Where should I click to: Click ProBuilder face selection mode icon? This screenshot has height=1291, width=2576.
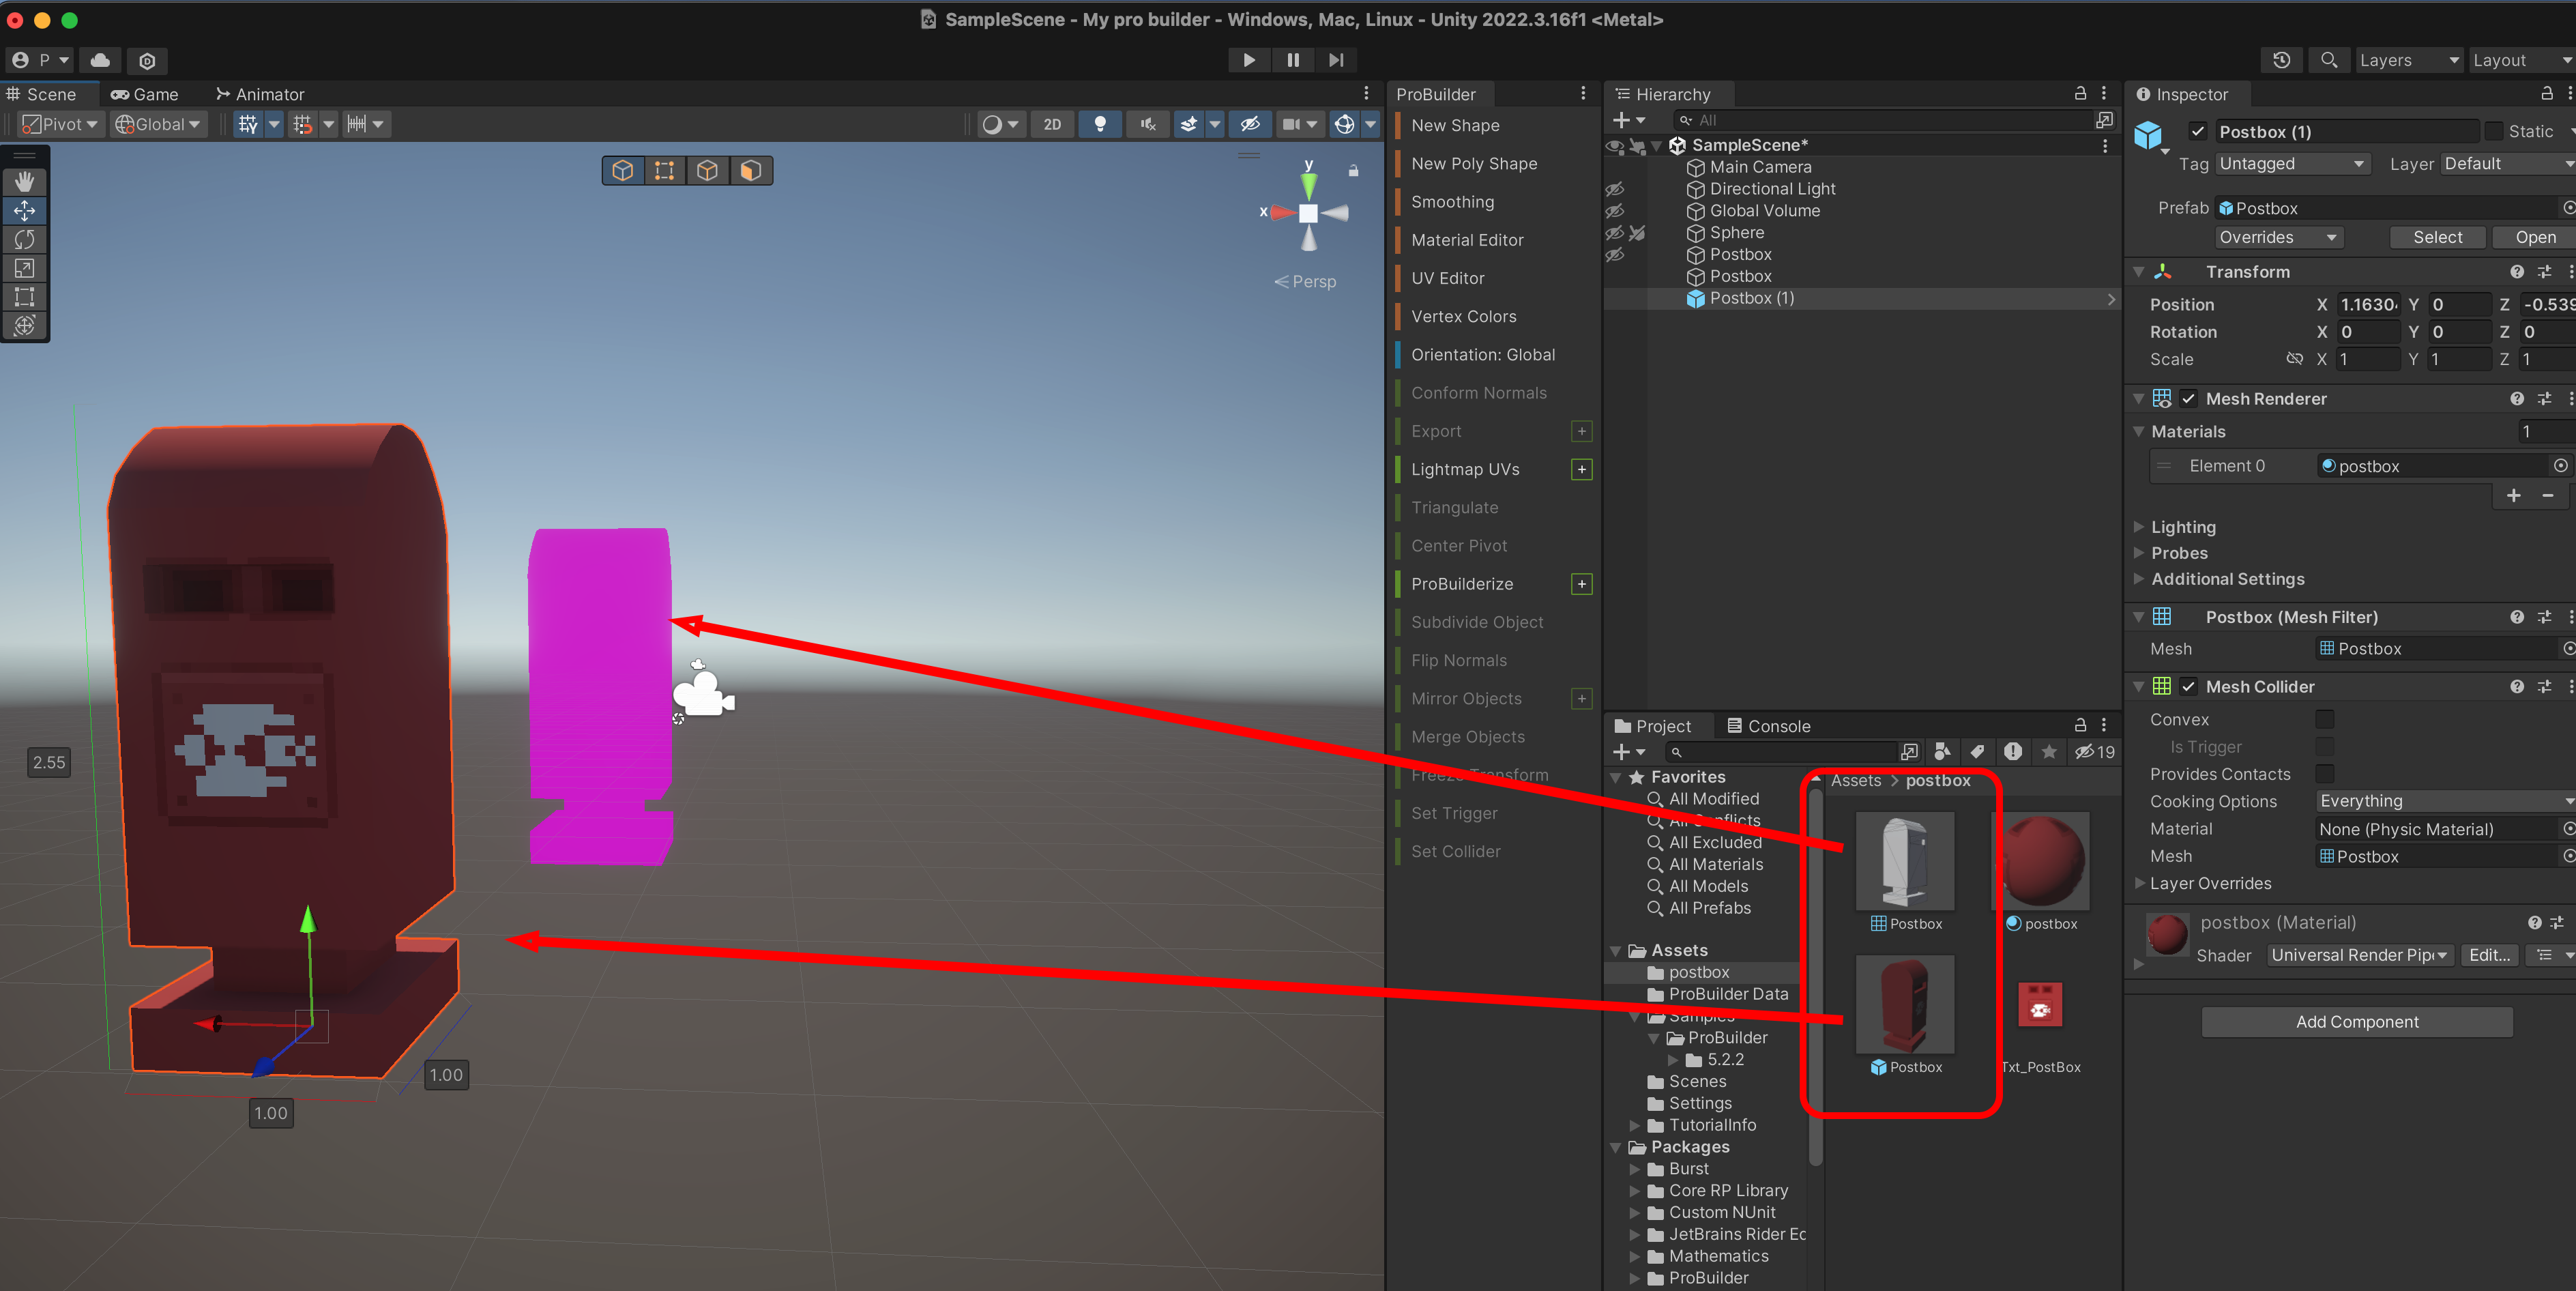750,171
